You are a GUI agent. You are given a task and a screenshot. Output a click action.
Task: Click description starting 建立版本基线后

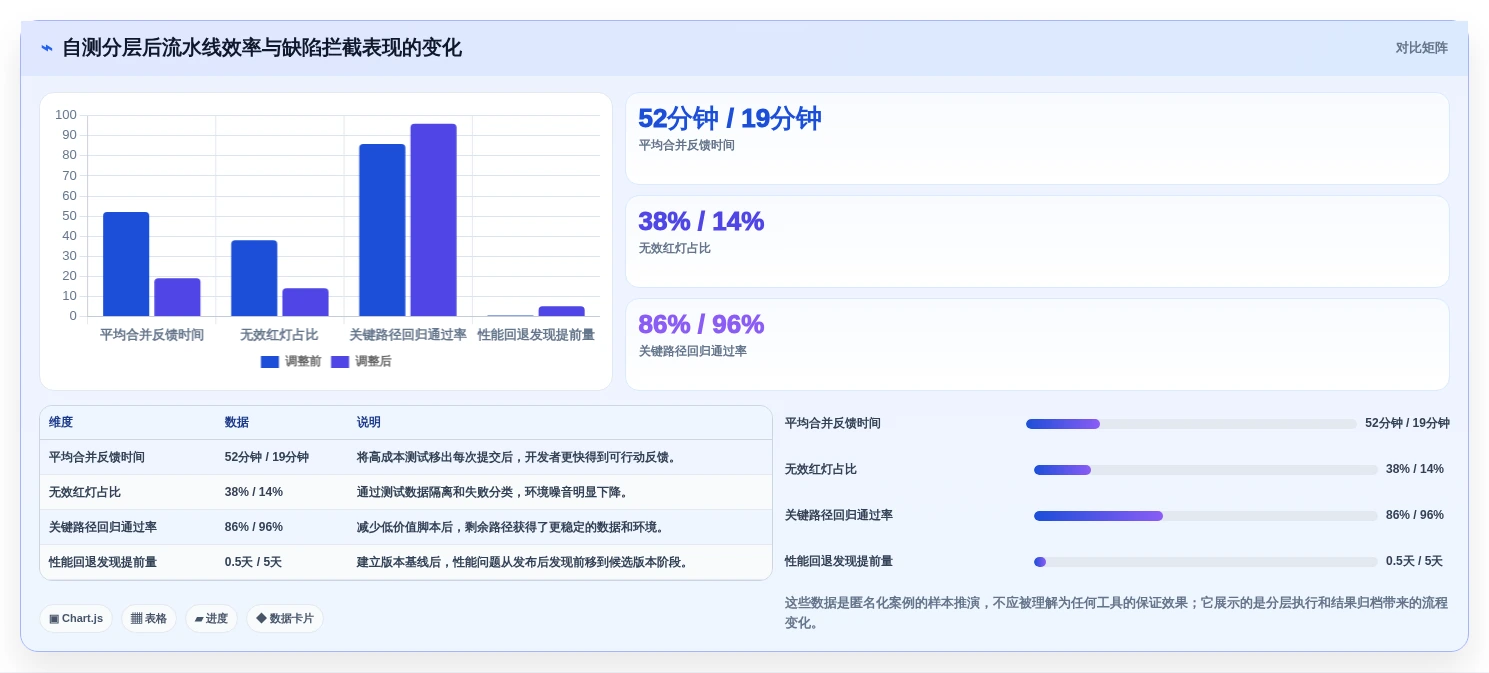point(525,562)
